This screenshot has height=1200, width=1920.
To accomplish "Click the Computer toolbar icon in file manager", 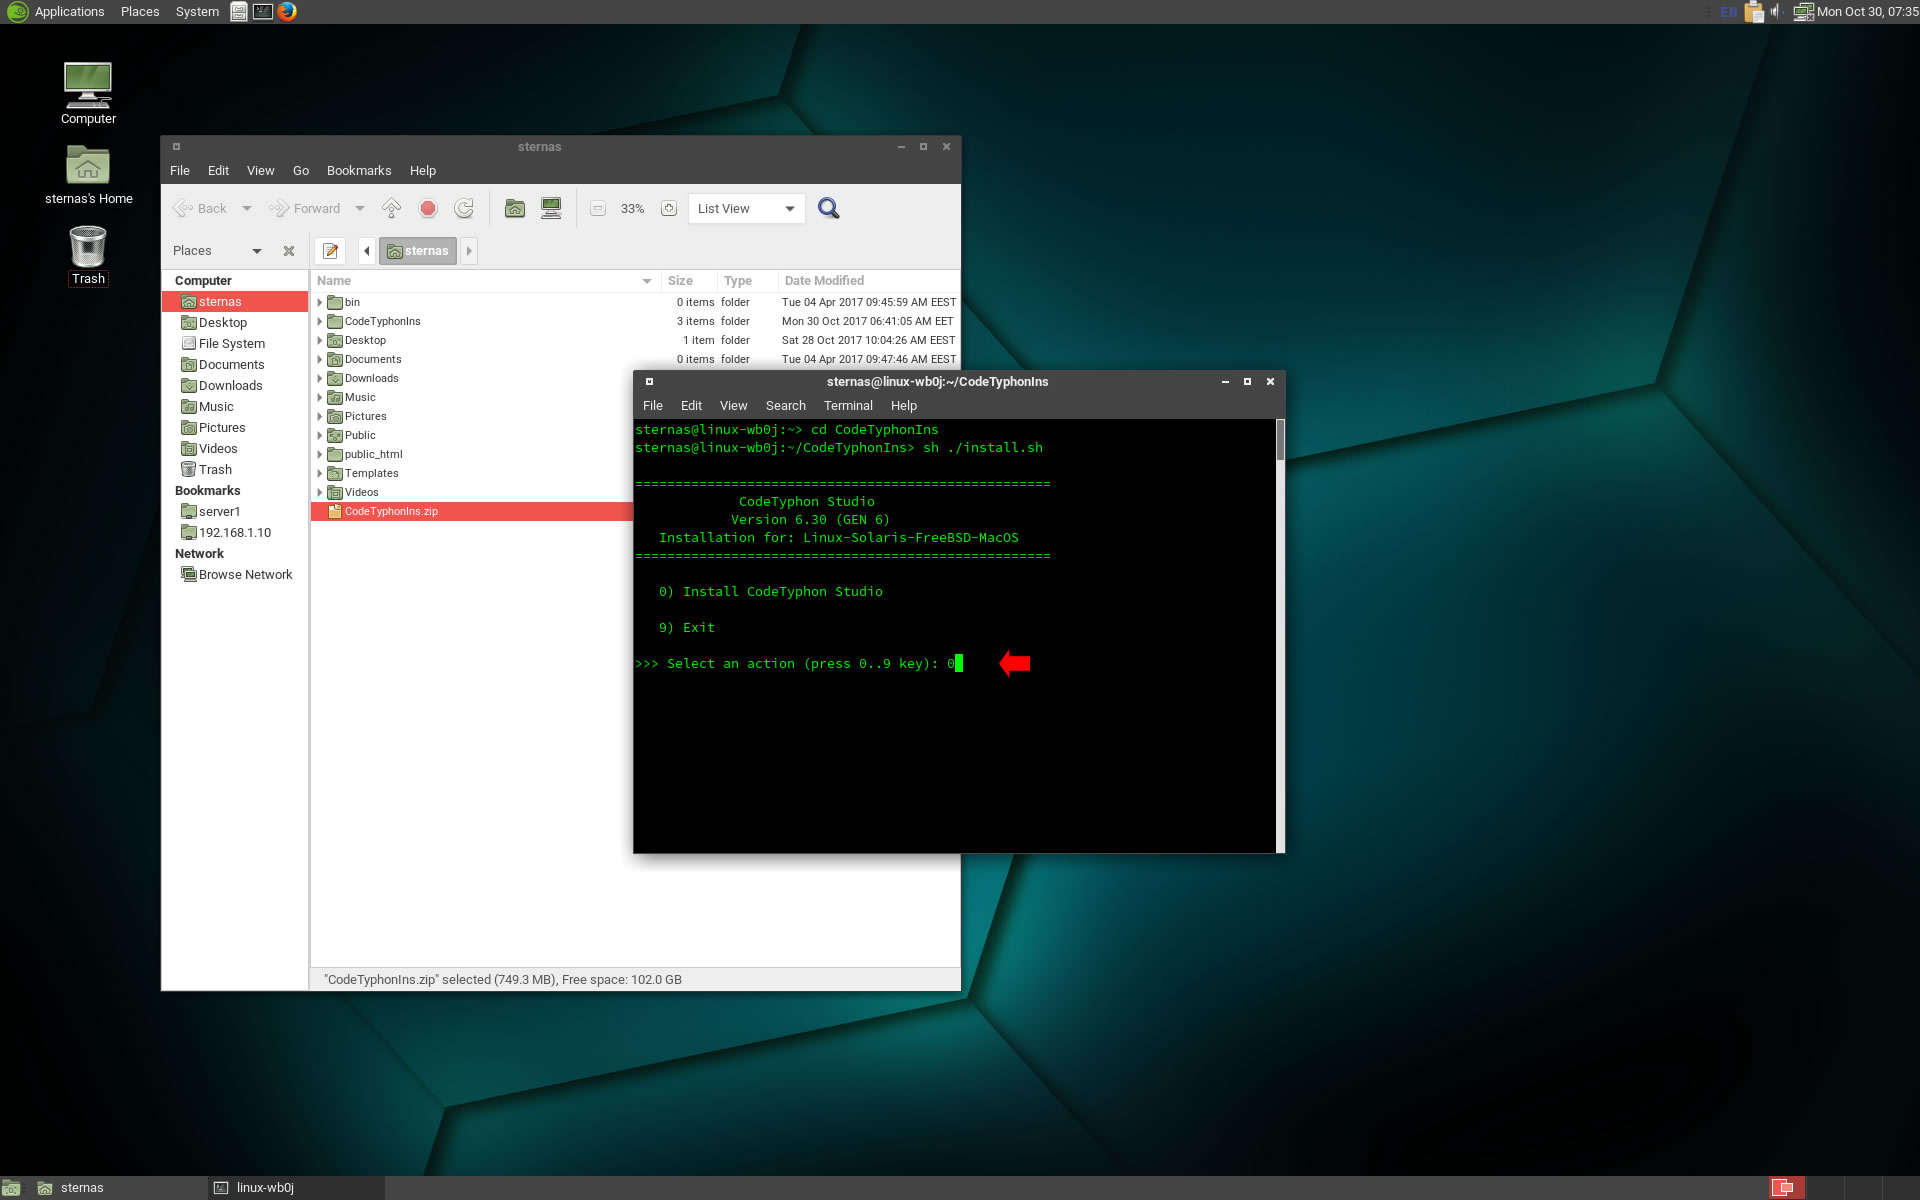I will (x=551, y=208).
